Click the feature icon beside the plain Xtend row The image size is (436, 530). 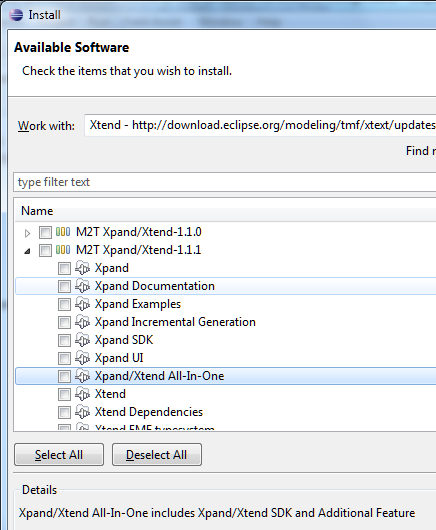(x=82, y=394)
